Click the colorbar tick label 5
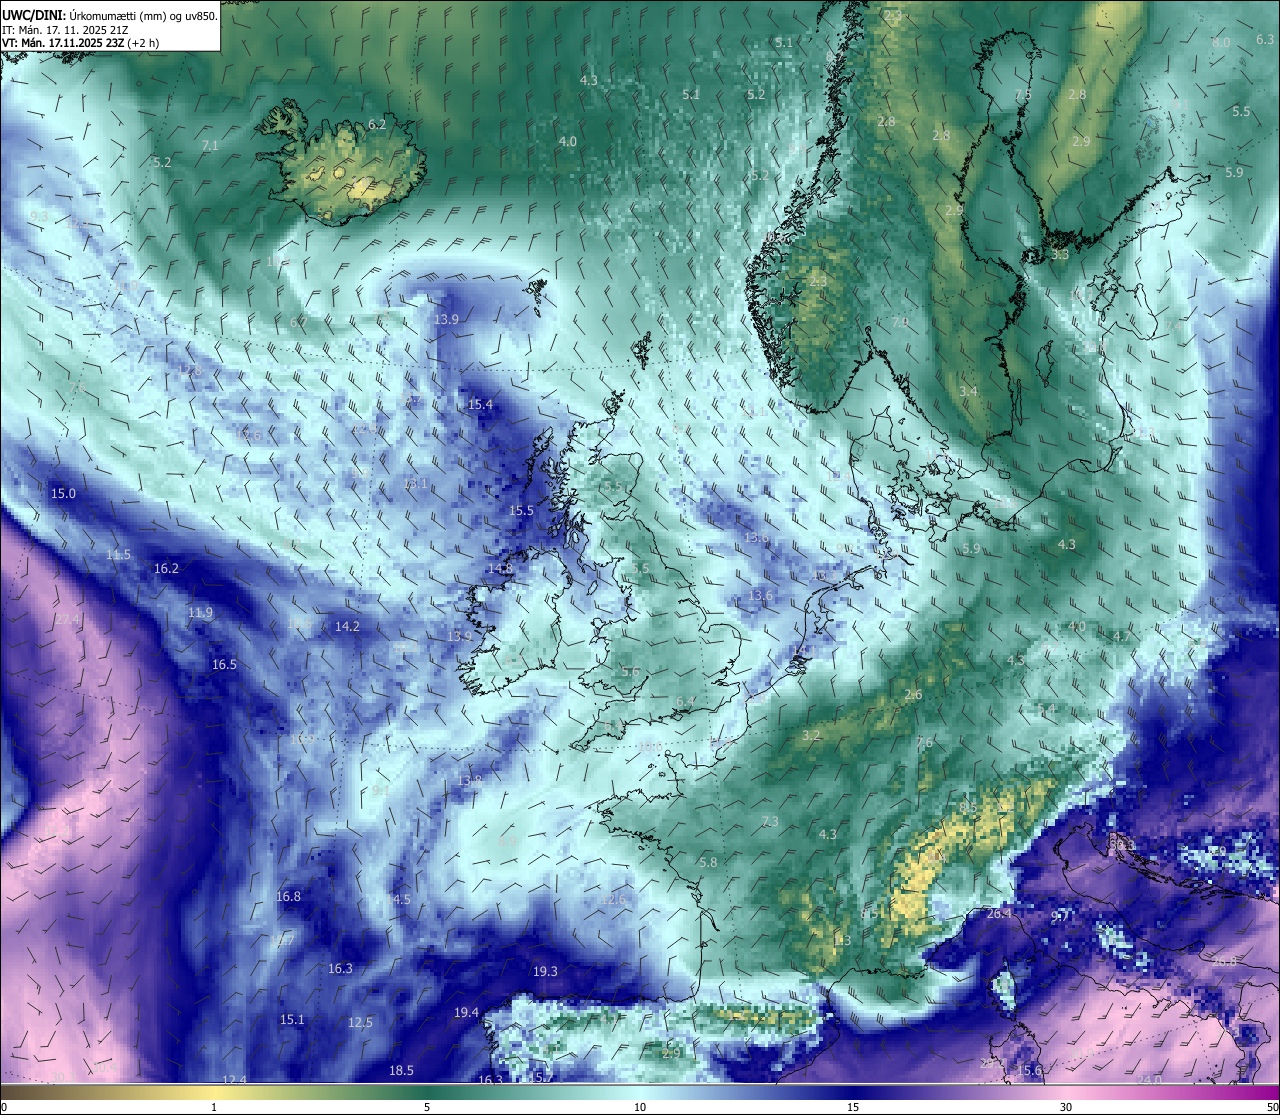The image size is (1280, 1115). (427, 1107)
